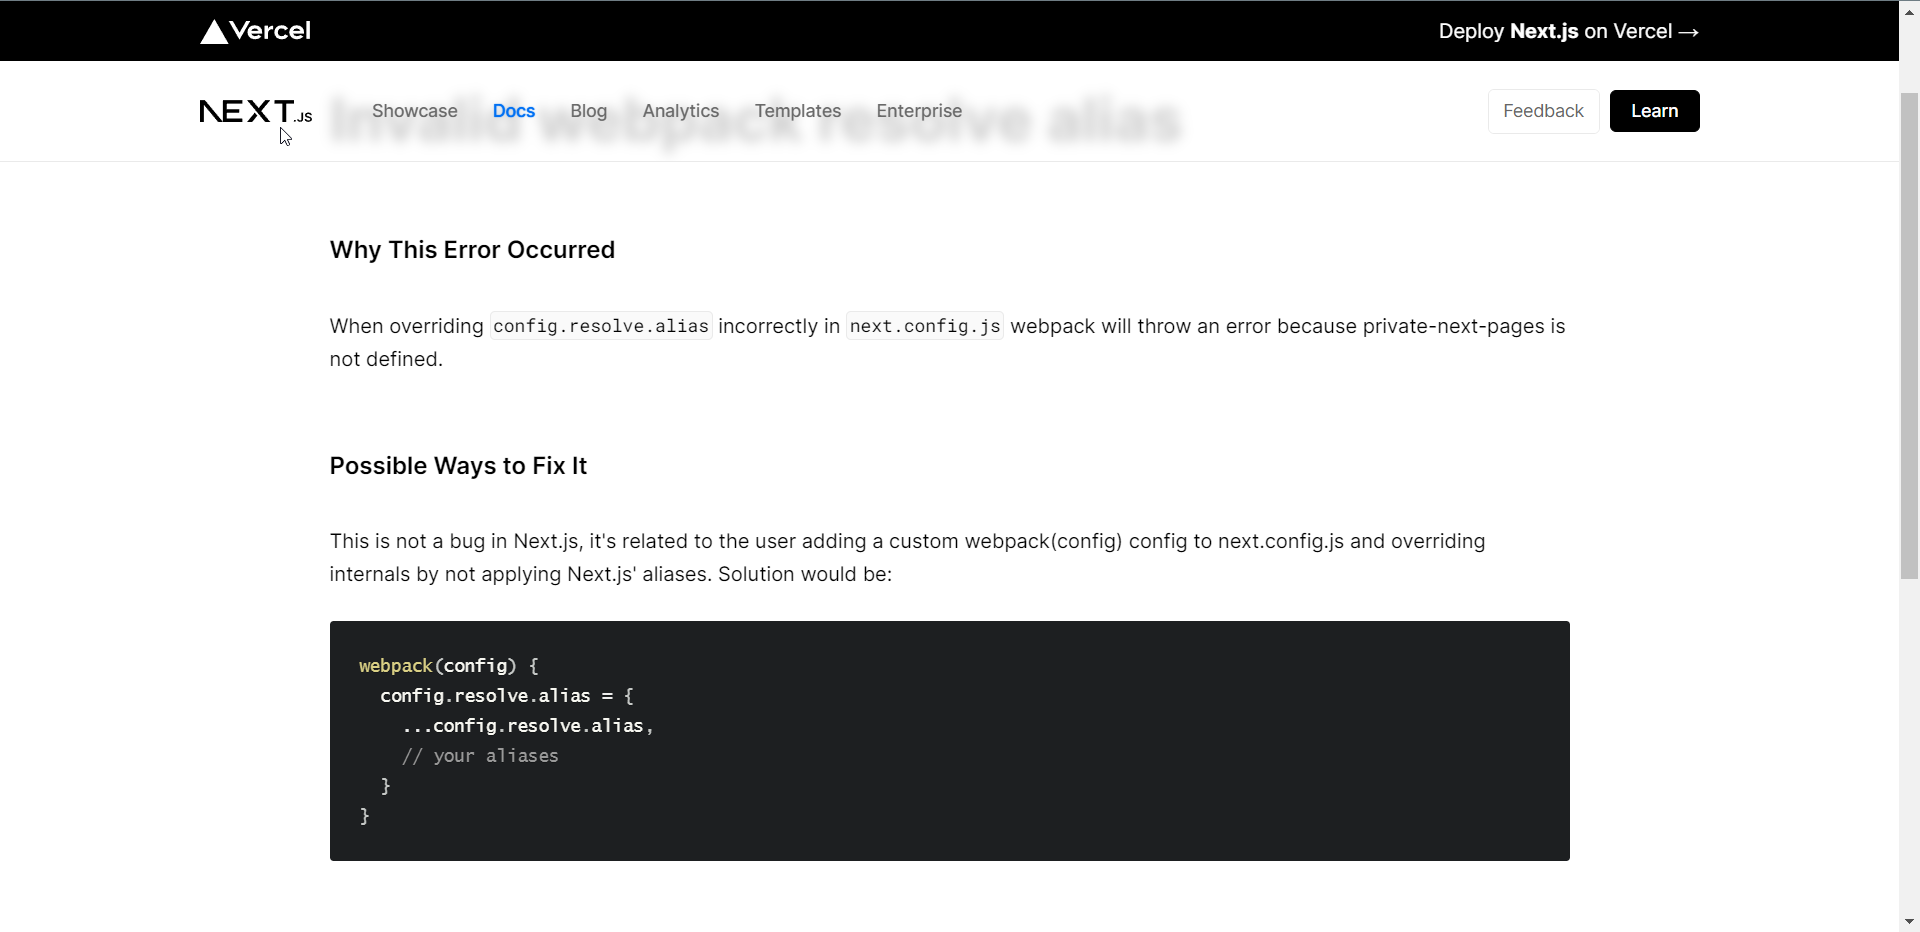Click the Possible Ways to Fix It heading

pyautogui.click(x=458, y=466)
